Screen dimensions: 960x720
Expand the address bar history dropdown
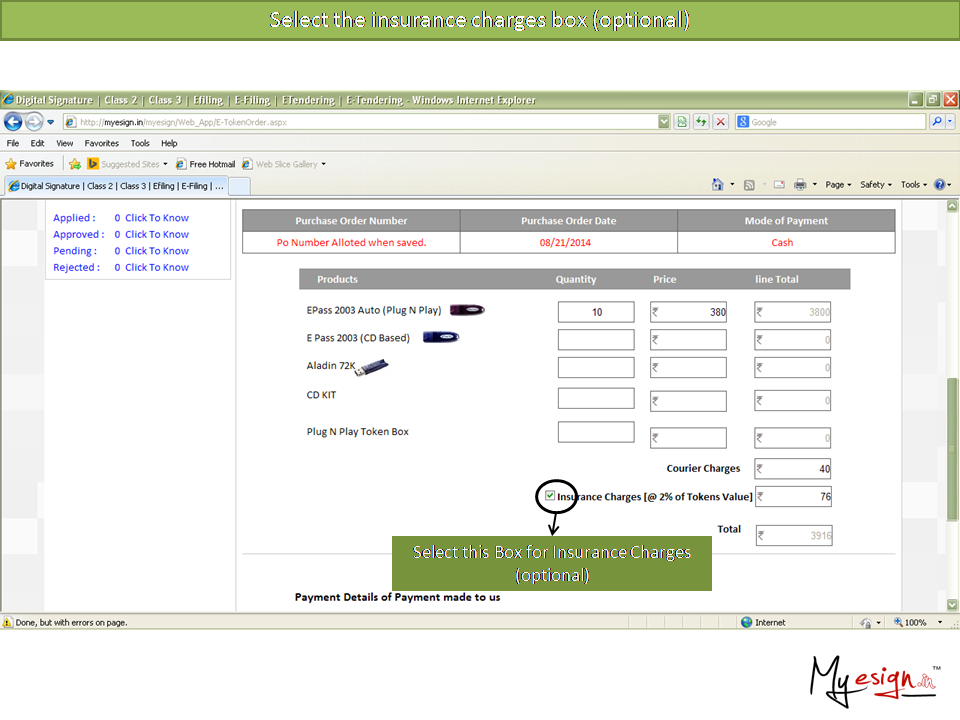point(664,122)
